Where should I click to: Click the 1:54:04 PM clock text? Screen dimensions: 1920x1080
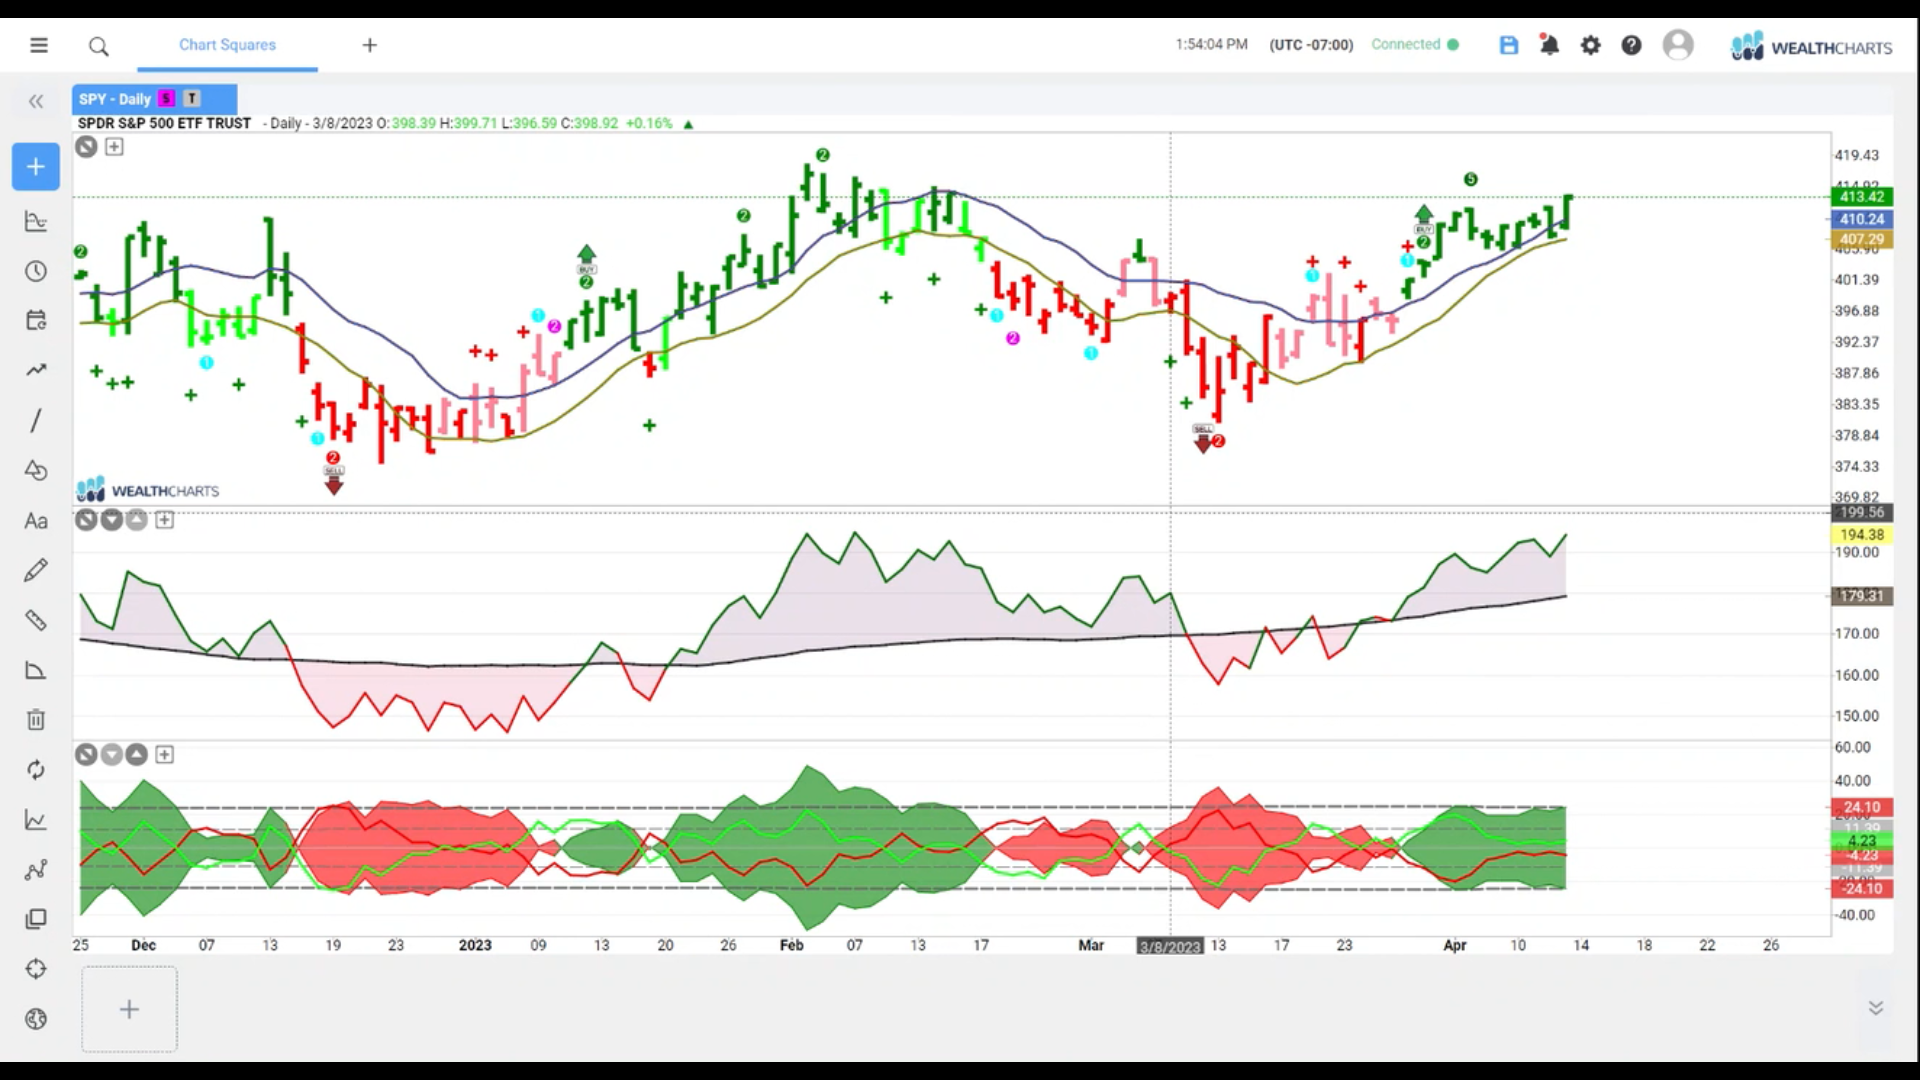coord(1211,45)
